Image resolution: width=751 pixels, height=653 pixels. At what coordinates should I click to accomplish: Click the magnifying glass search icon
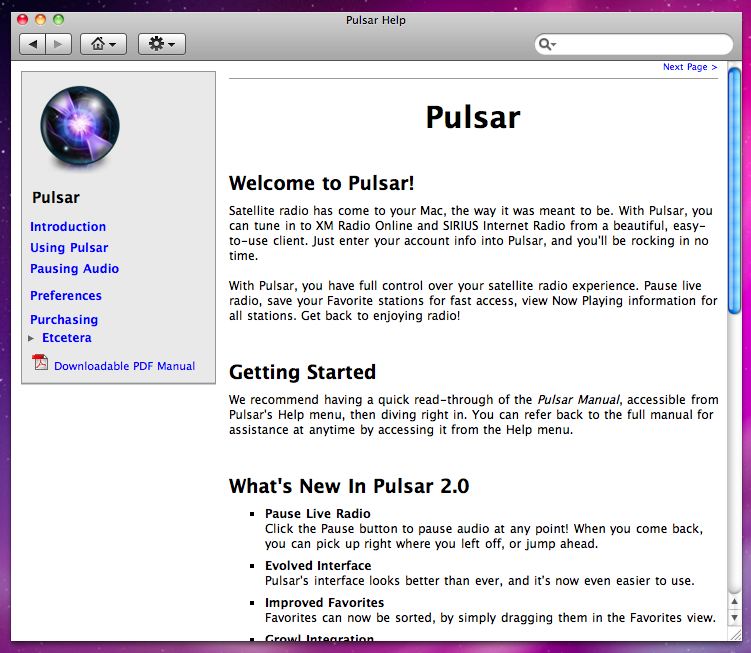tap(546, 44)
